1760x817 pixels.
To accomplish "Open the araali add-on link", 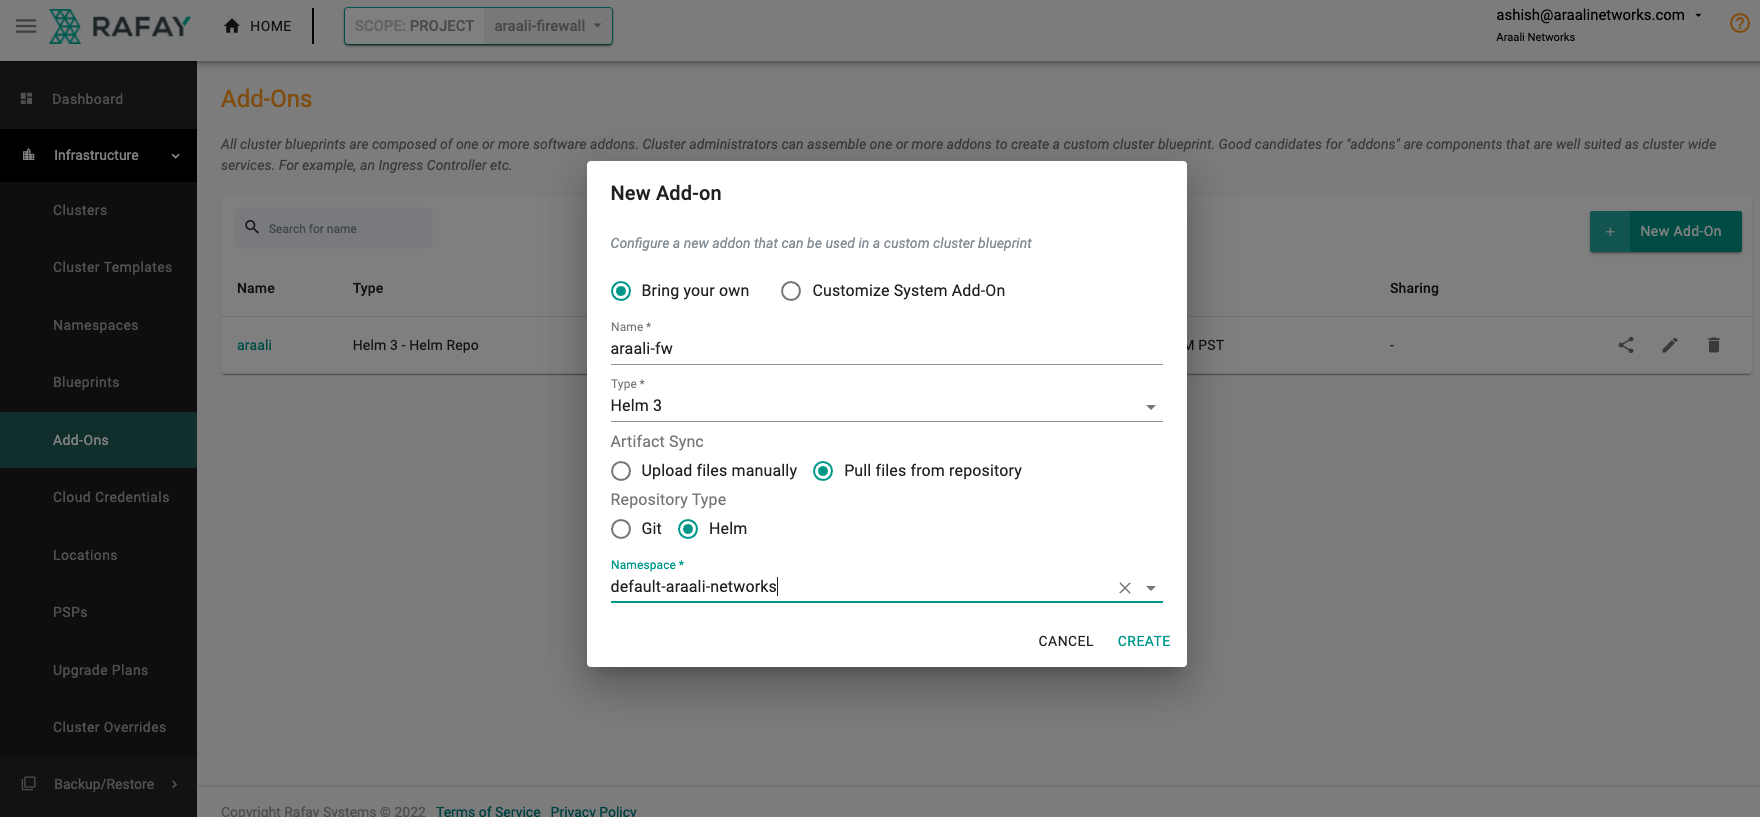I will click(x=254, y=345).
